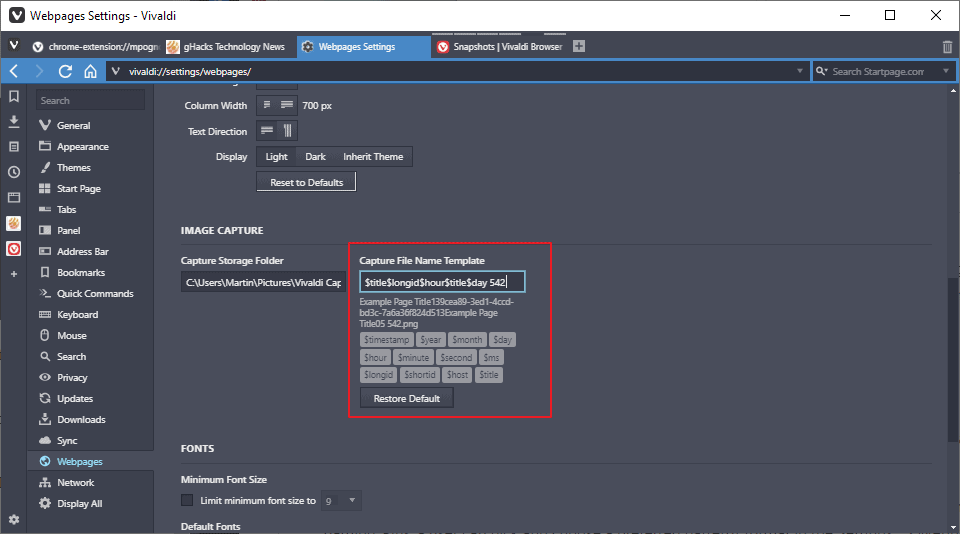Reload the current page
Viewport: 960px width, 534px height.
tap(65, 72)
